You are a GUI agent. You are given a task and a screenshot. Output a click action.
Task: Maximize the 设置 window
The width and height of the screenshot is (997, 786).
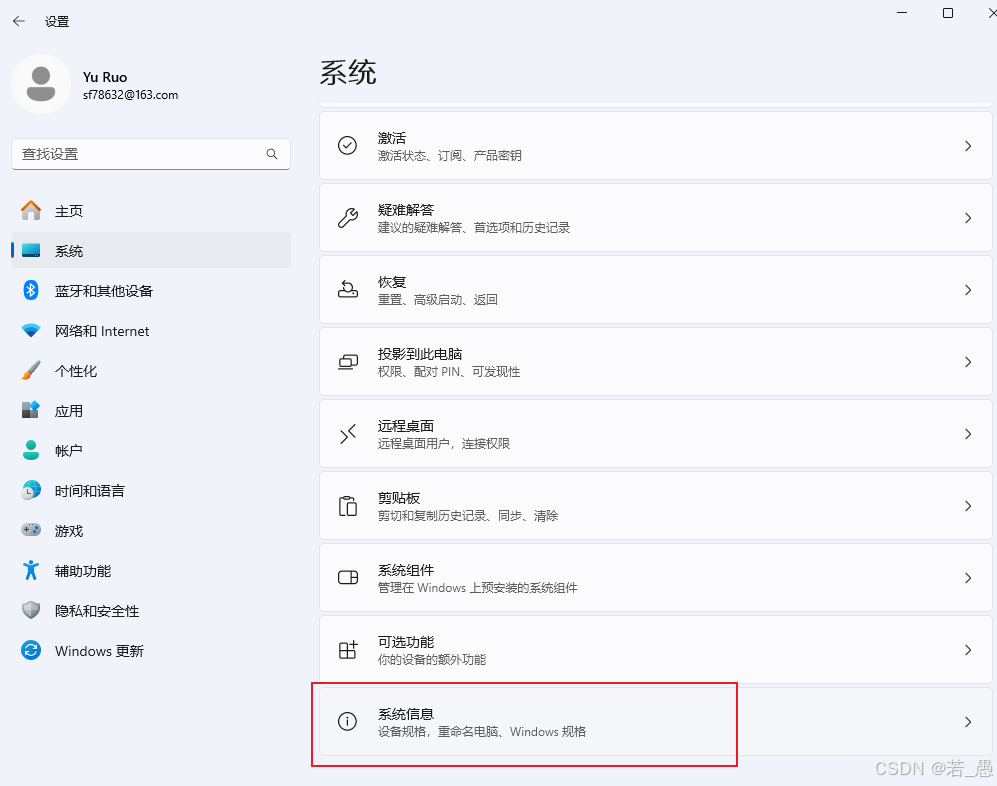tap(947, 13)
